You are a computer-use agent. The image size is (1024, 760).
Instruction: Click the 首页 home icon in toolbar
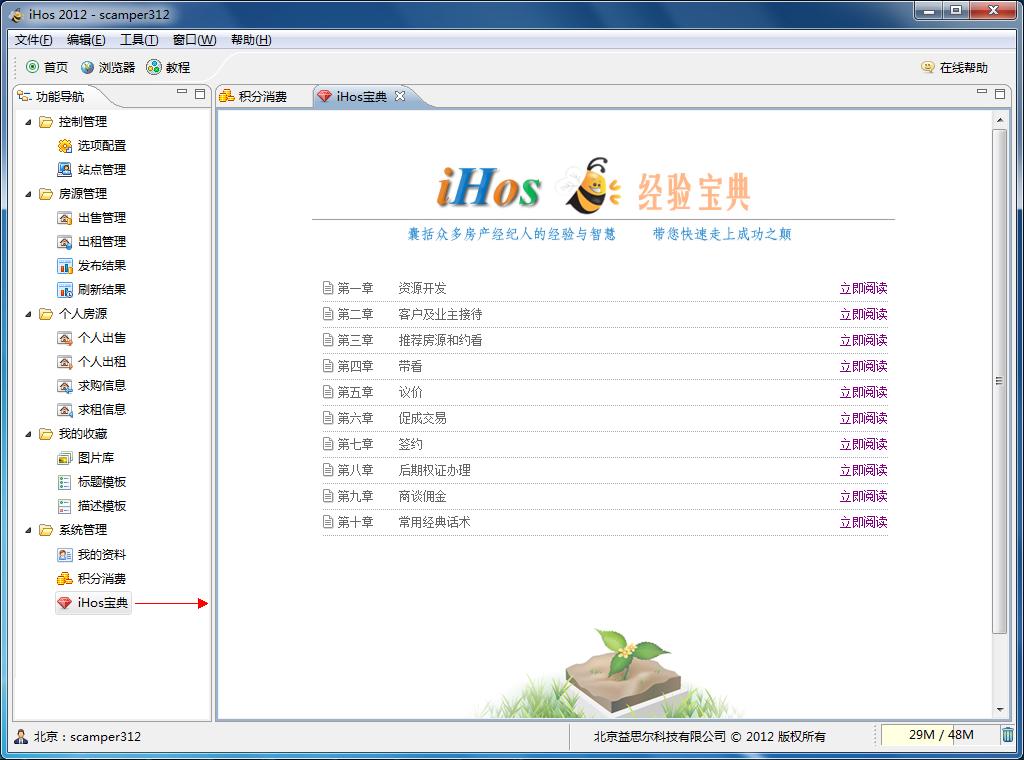pos(32,67)
